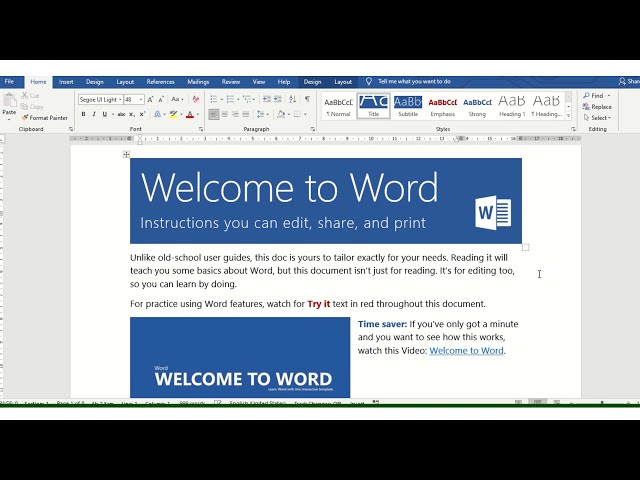Toggle Show/Hide paragraph marks

click(307, 99)
